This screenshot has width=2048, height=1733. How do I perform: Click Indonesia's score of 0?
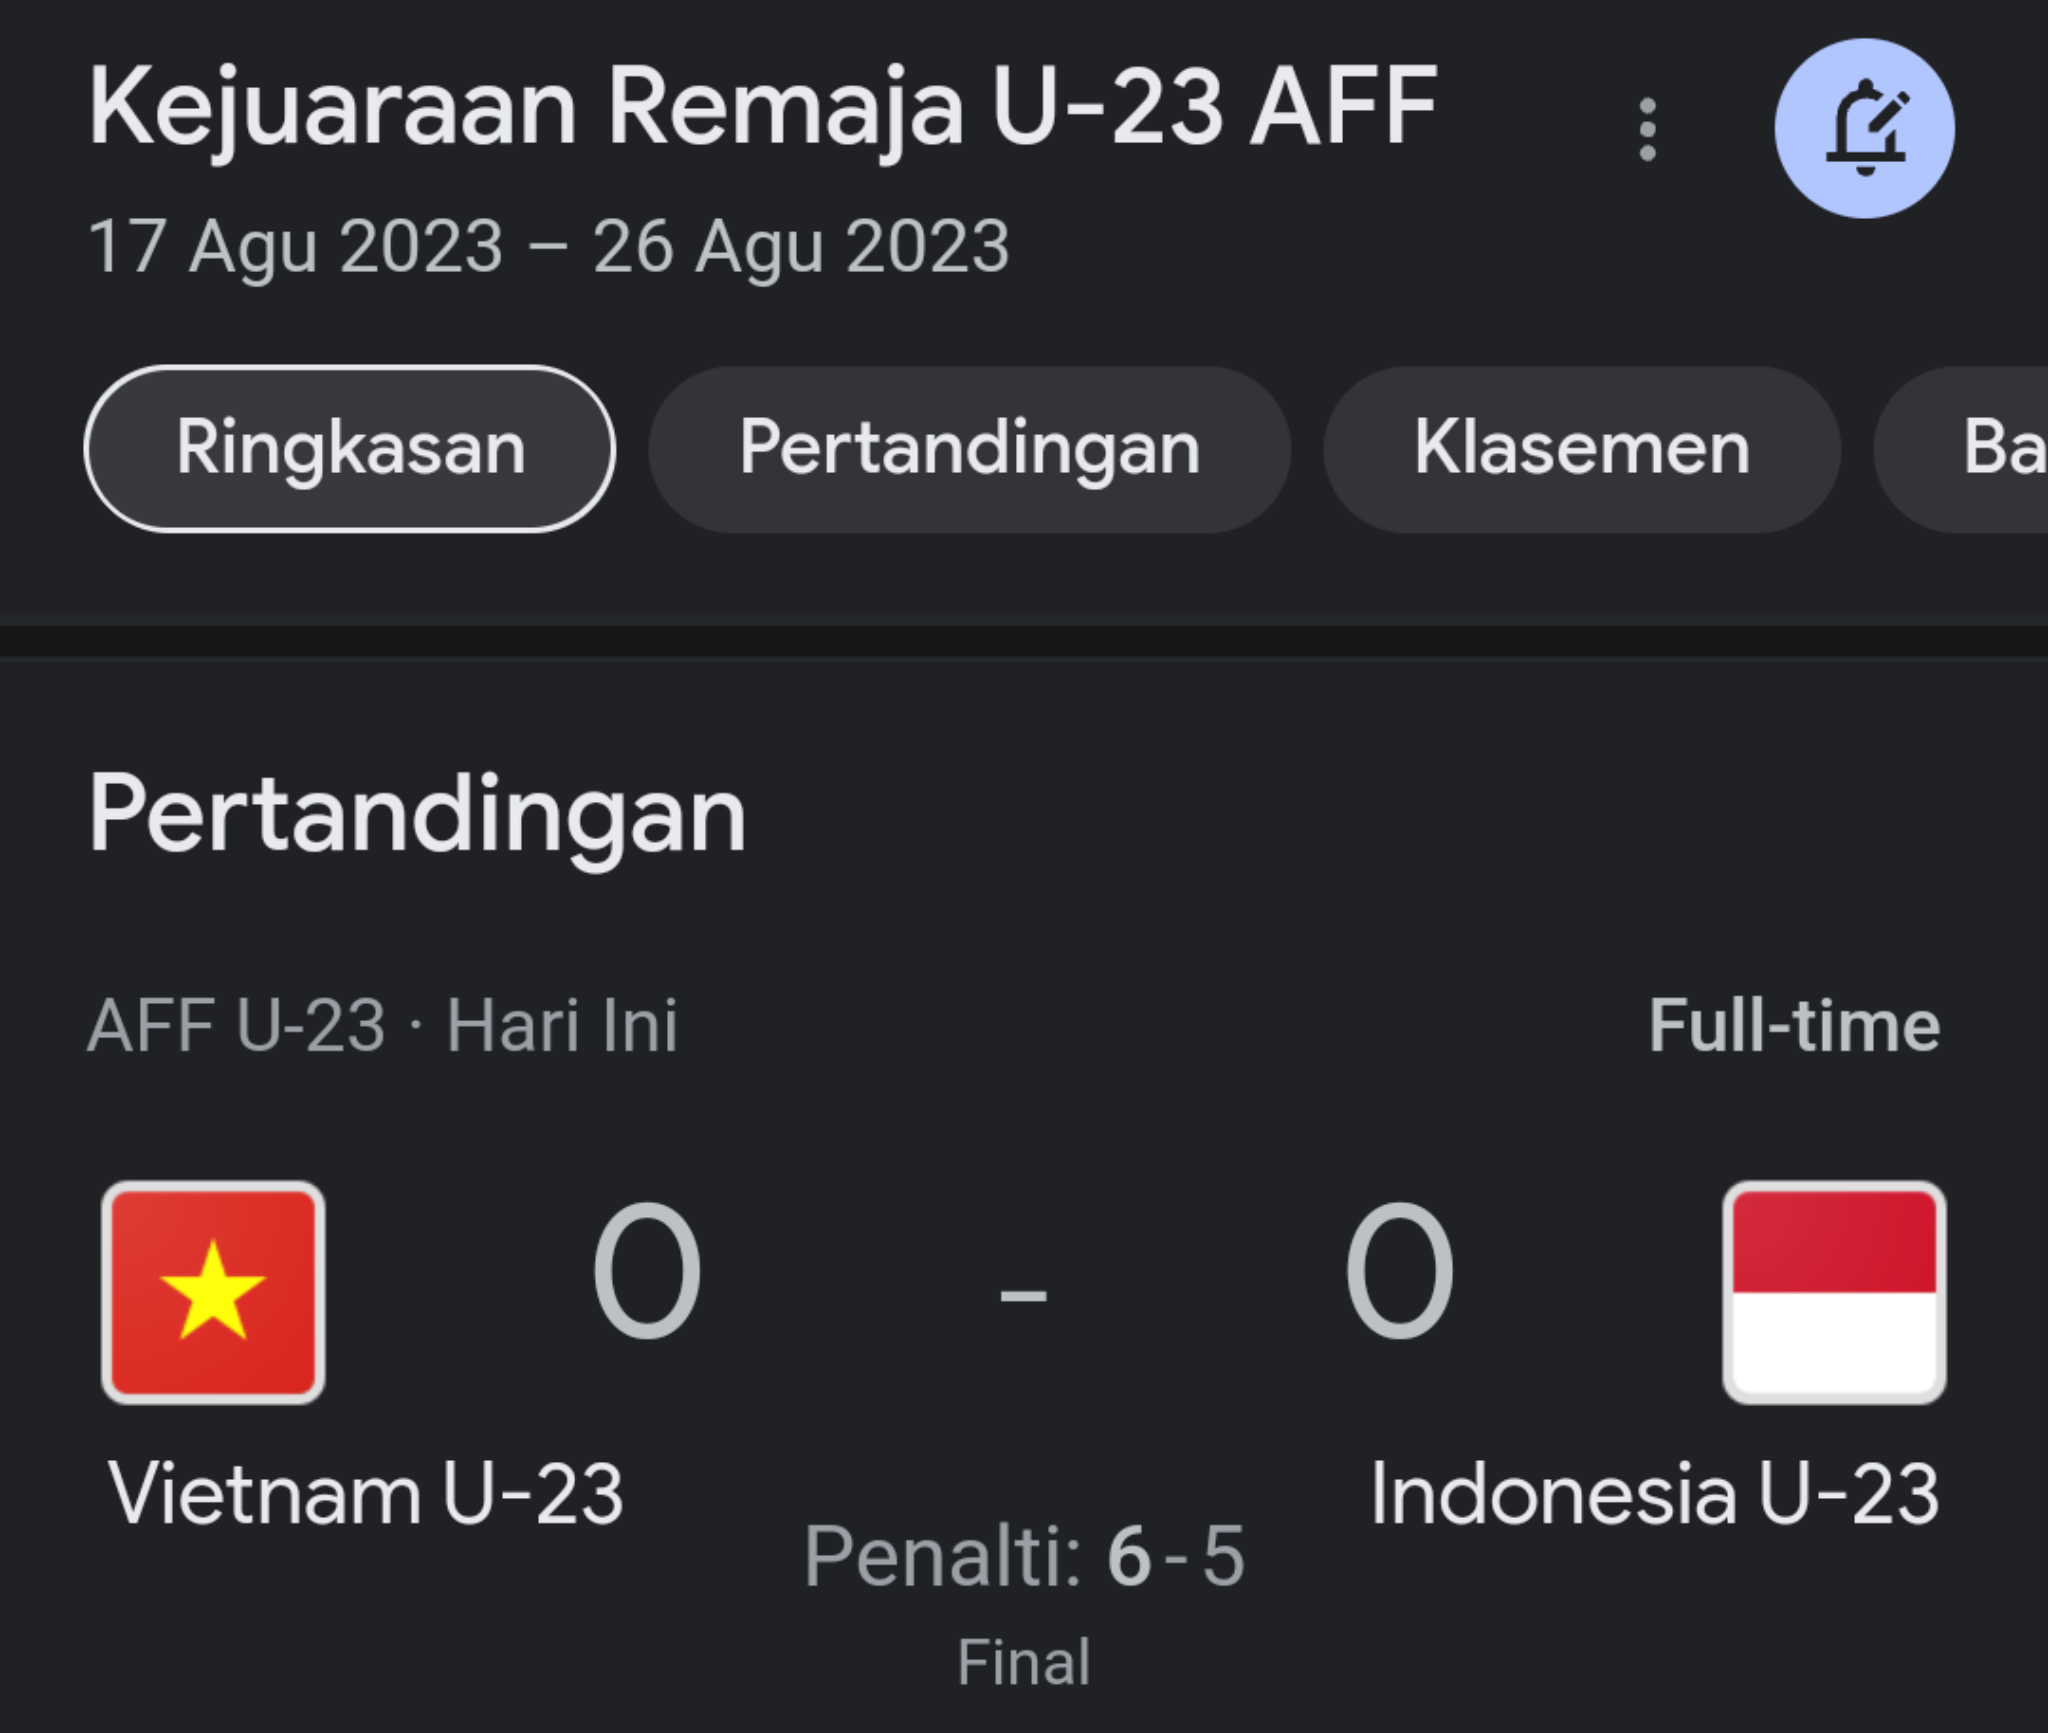1398,1271
